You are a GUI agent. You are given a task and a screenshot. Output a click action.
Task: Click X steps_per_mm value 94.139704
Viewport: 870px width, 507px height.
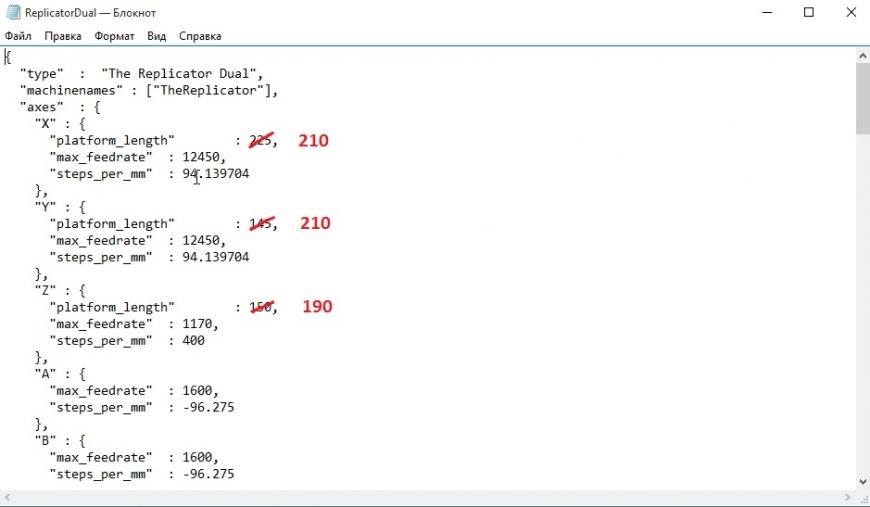pos(216,174)
